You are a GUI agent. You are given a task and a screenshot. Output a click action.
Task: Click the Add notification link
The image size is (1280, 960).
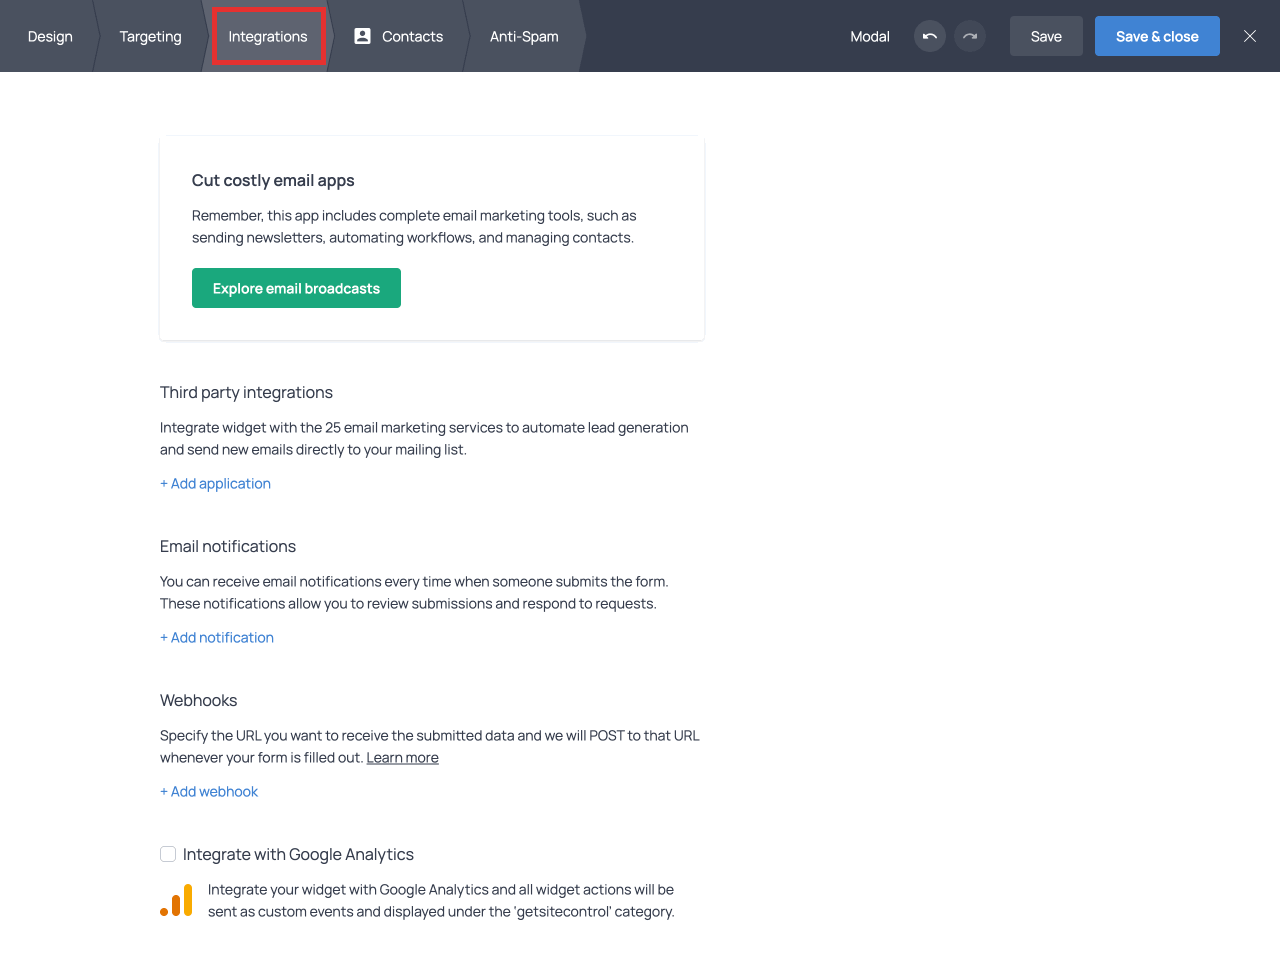(x=217, y=638)
